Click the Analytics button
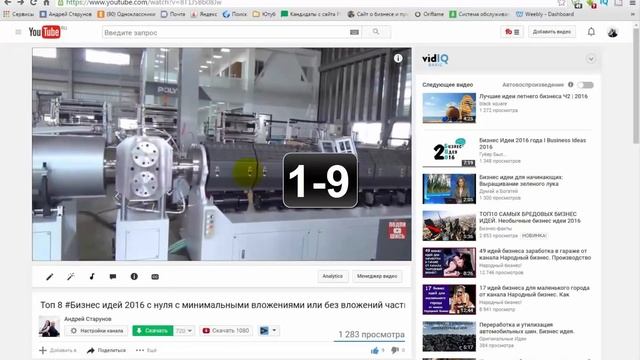The image size is (640, 360). (x=333, y=276)
